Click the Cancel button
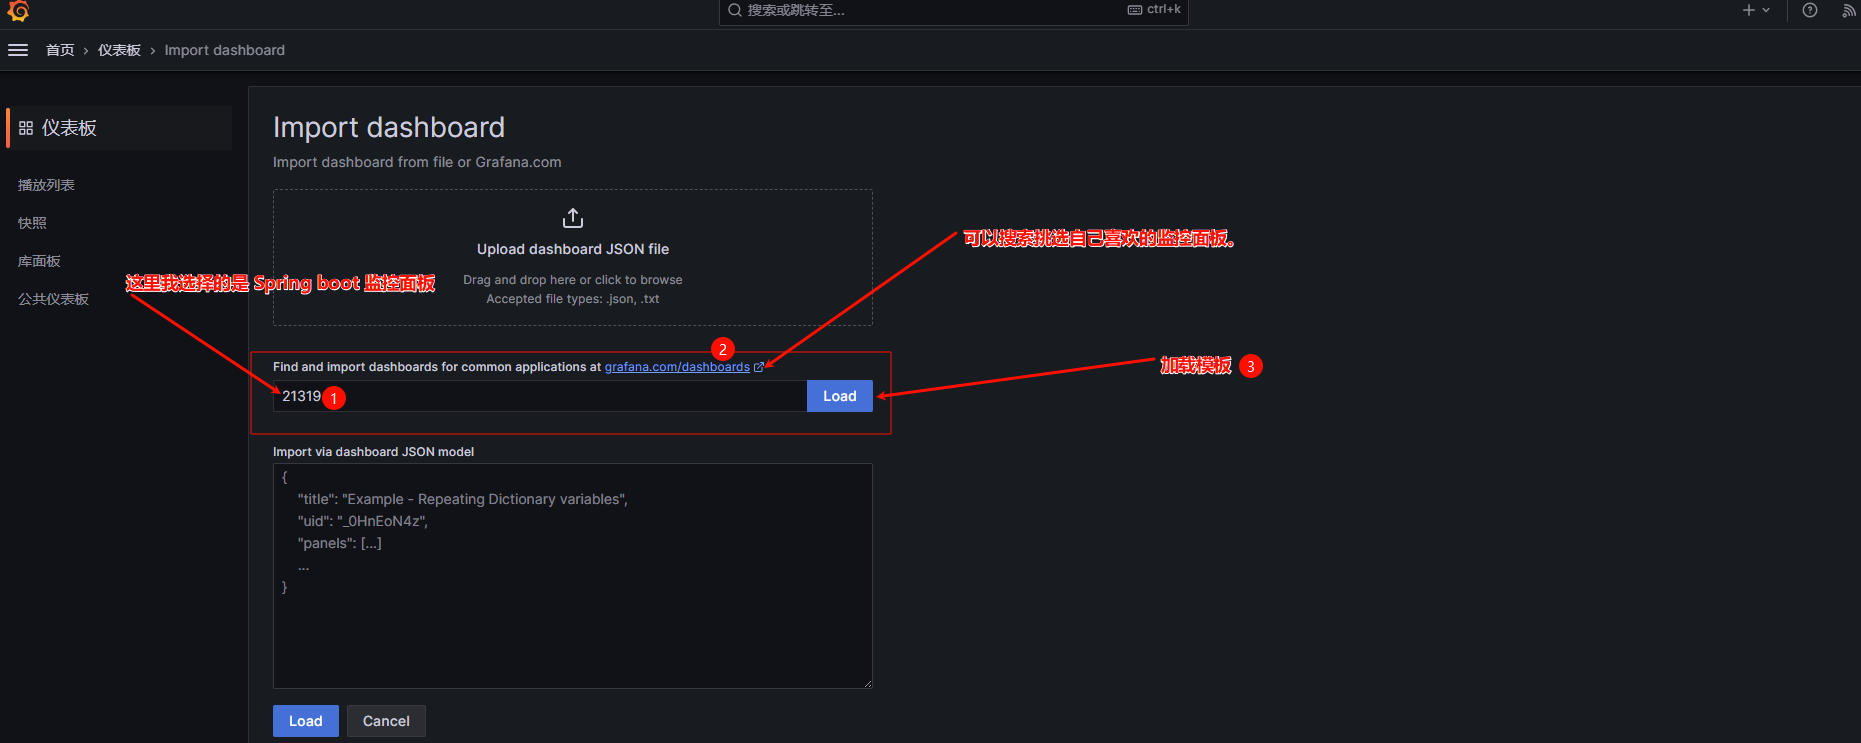 tap(386, 721)
